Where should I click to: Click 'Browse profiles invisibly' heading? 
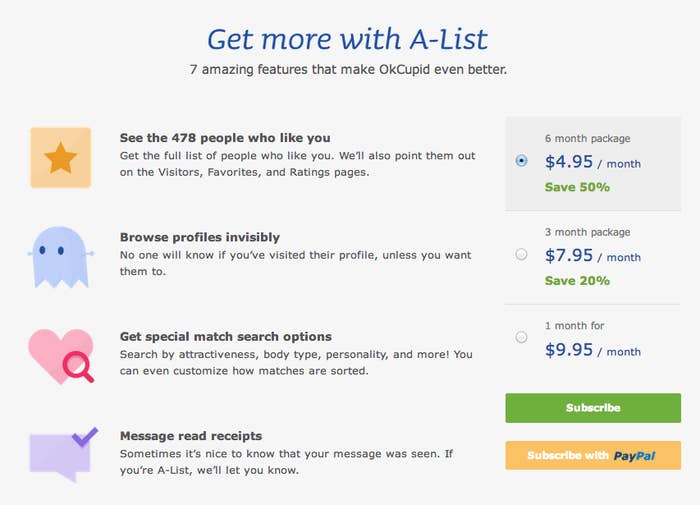[200, 237]
